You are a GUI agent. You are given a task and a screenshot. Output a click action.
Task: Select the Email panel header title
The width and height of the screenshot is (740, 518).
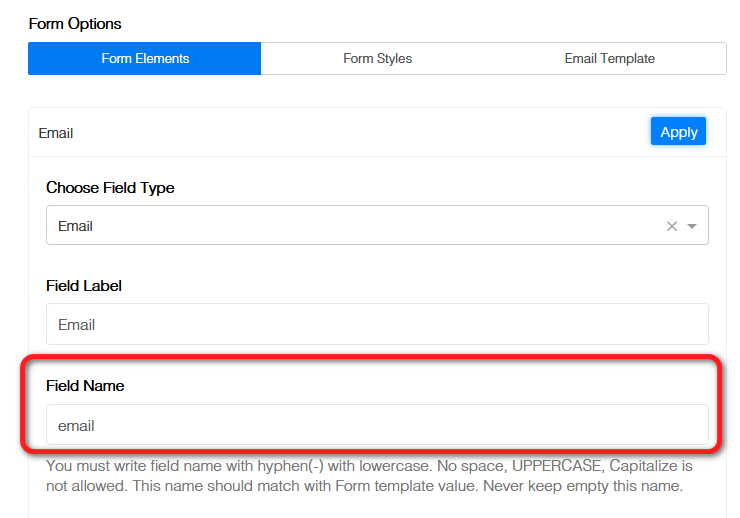pos(56,133)
